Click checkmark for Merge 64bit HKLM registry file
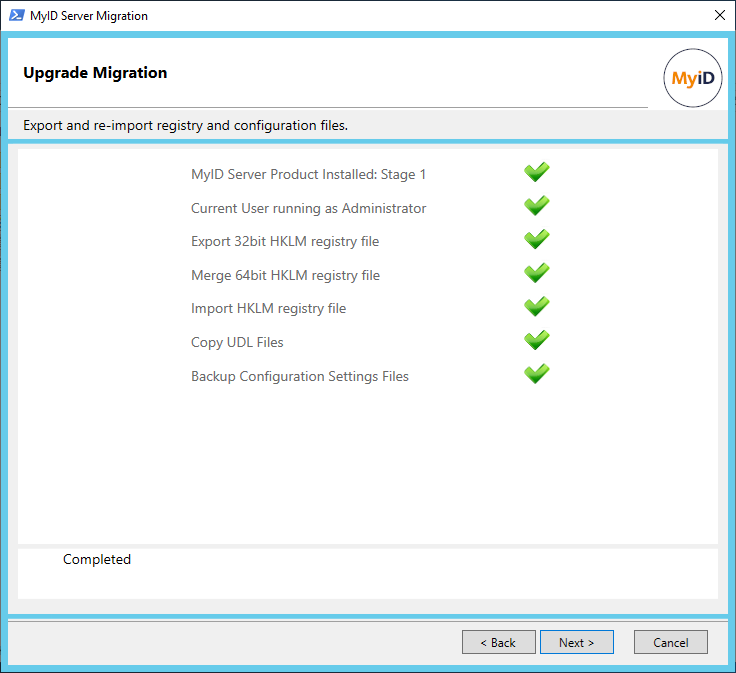The width and height of the screenshot is (736, 673). point(537,273)
